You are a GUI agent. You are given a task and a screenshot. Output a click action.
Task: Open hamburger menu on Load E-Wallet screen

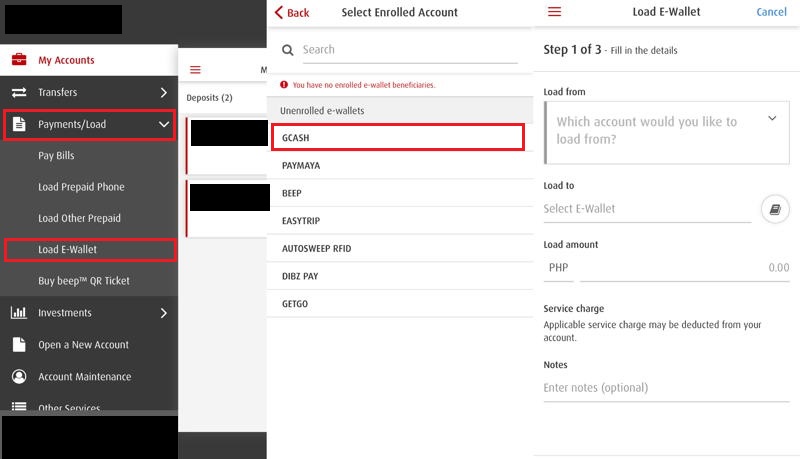554,11
